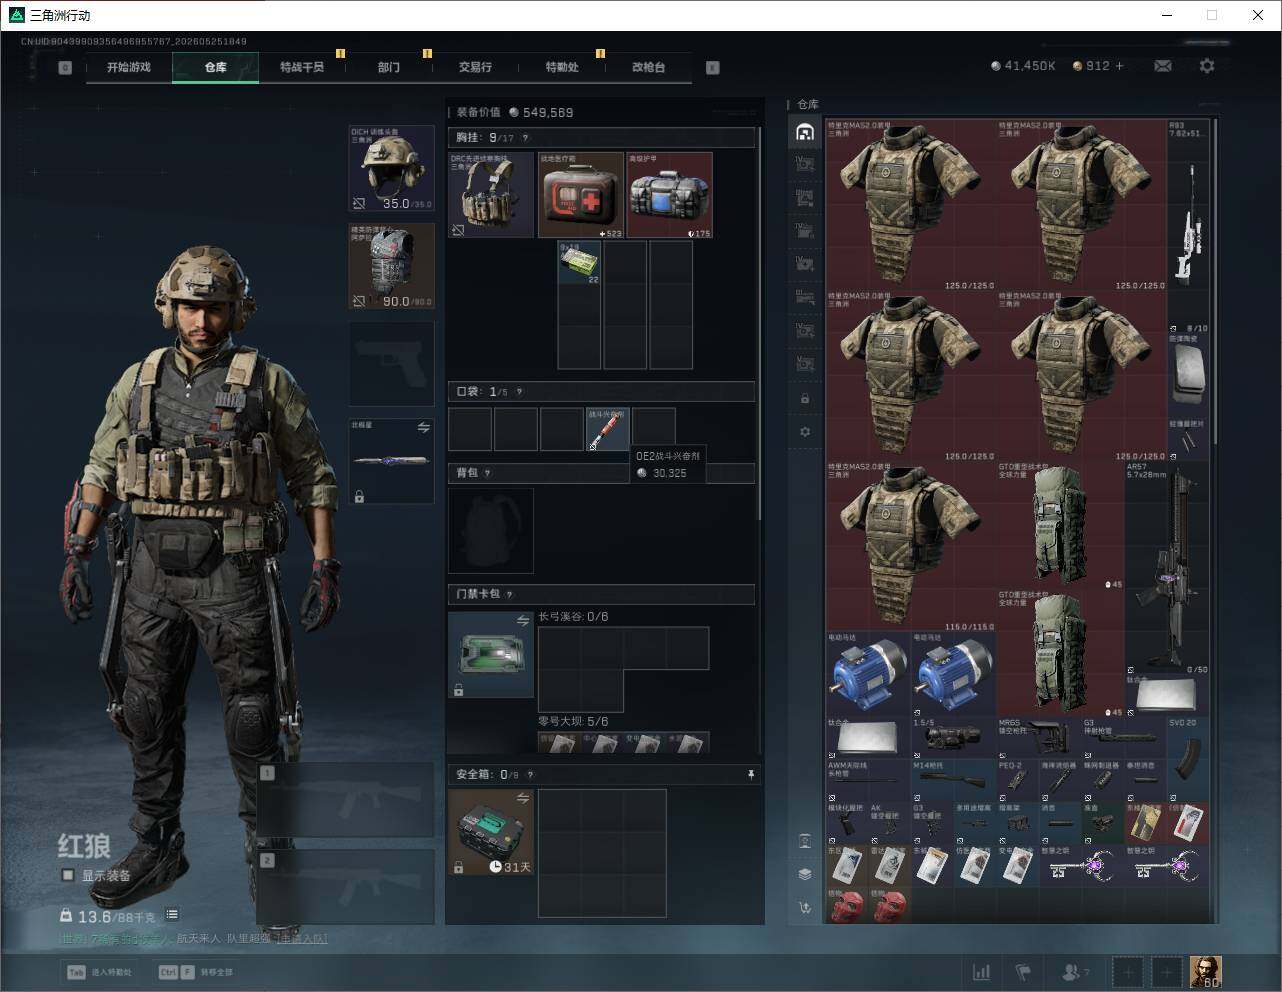Select the ammo box showing 22

coord(579,263)
